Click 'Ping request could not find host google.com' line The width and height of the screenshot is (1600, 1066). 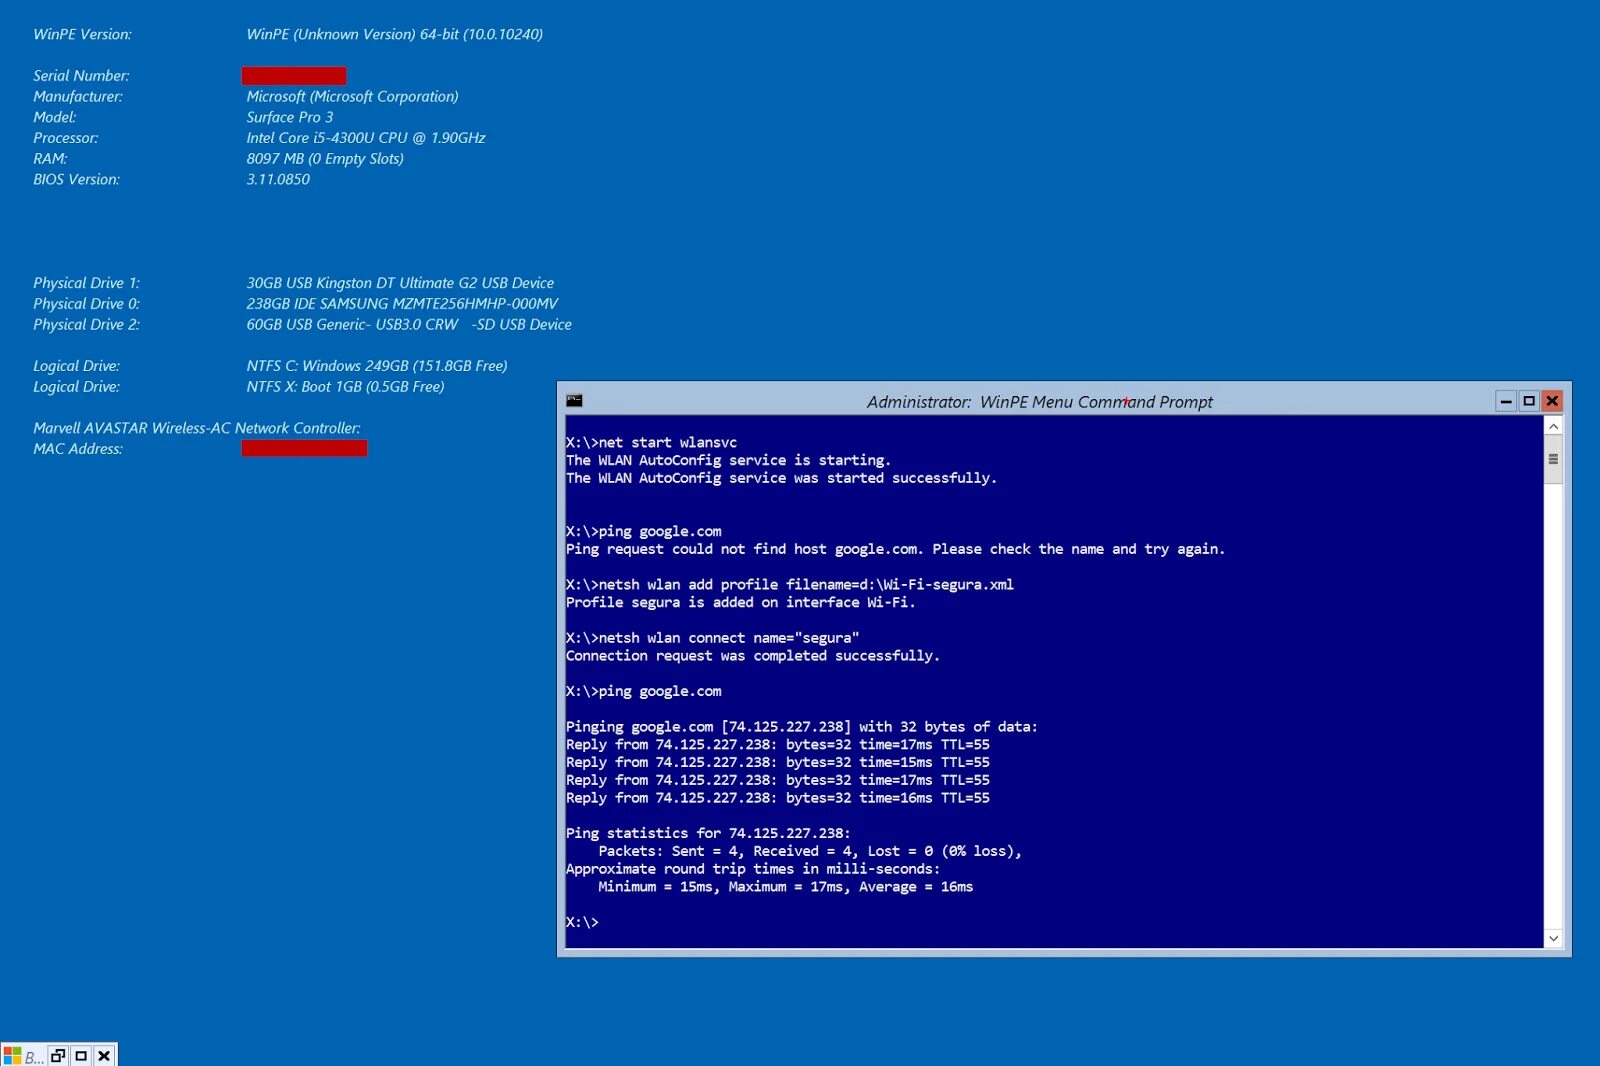tap(895, 549)
